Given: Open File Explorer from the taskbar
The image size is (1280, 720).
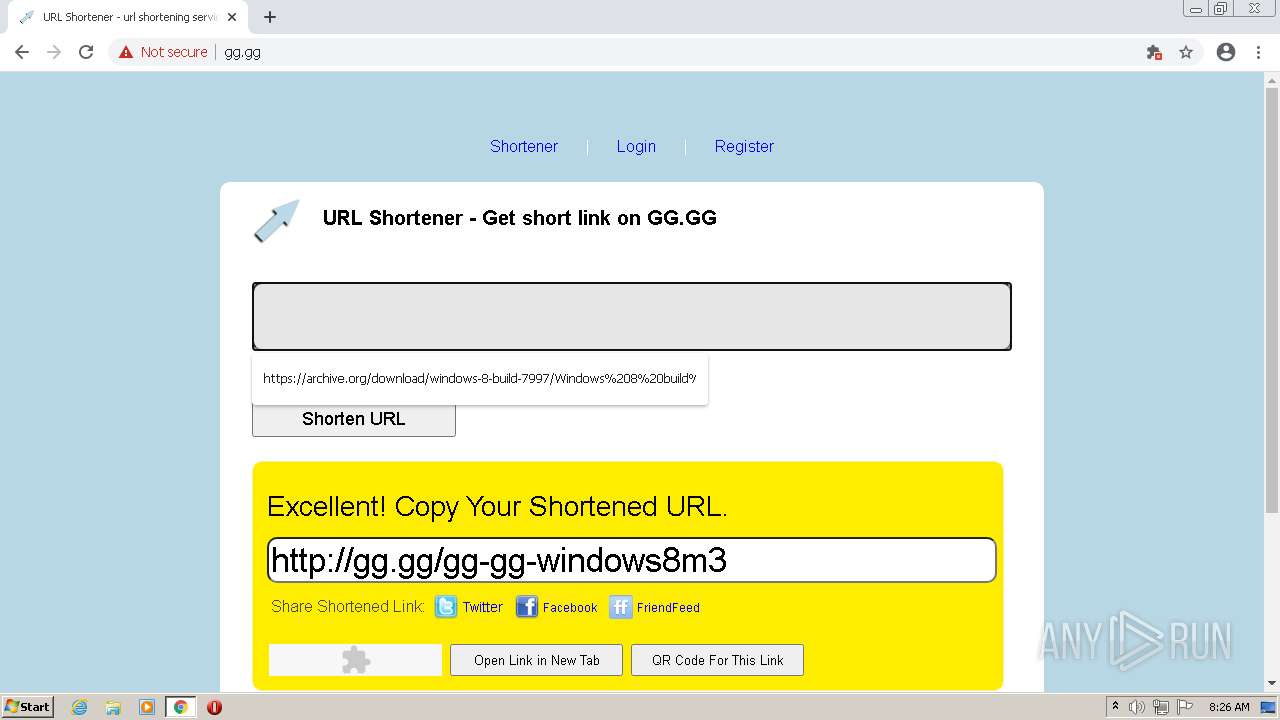Looking at the screenshot, I should (x=113, y=707).
